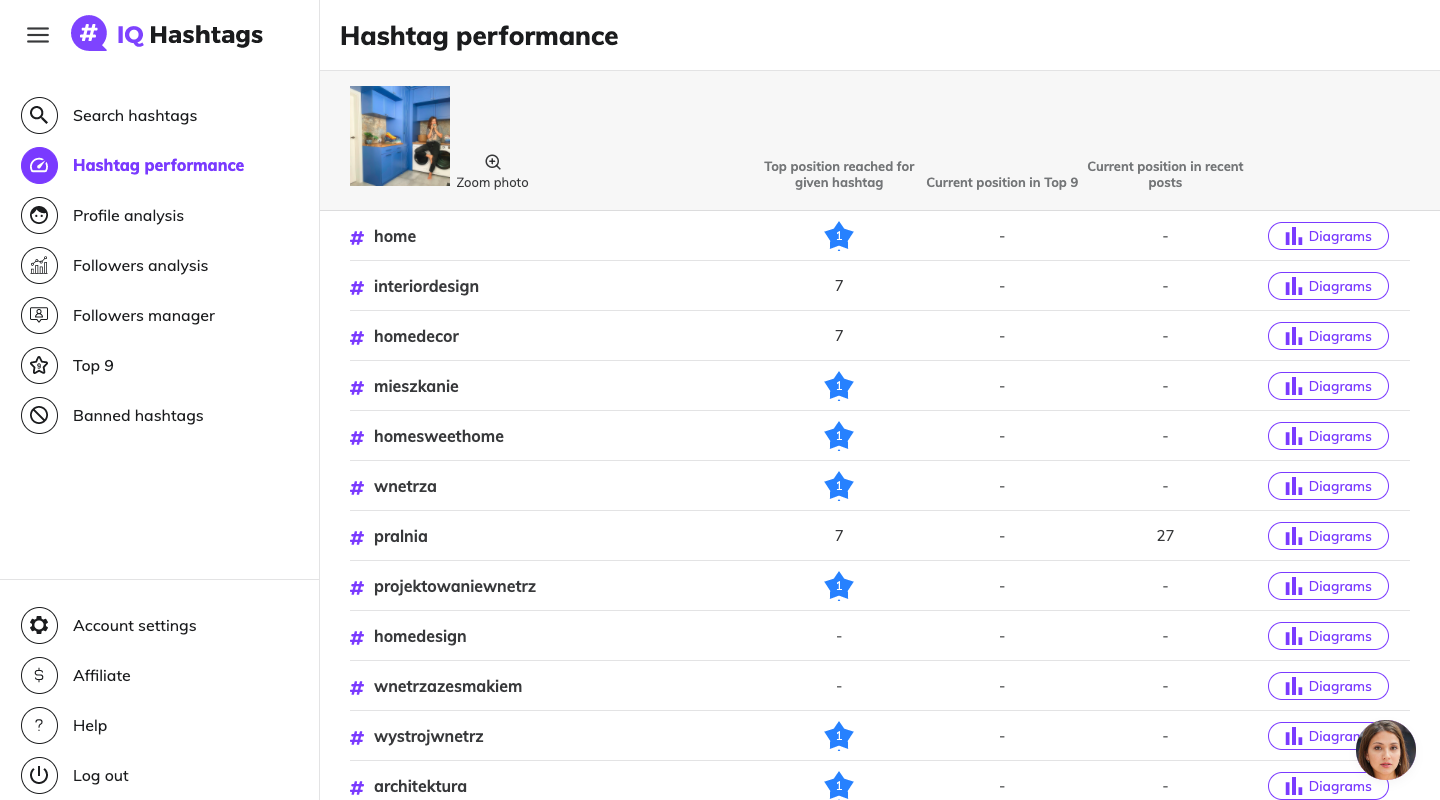Open Diagrams for homesweethome
1440x800 pixels.
click(x=1328, y=436)
